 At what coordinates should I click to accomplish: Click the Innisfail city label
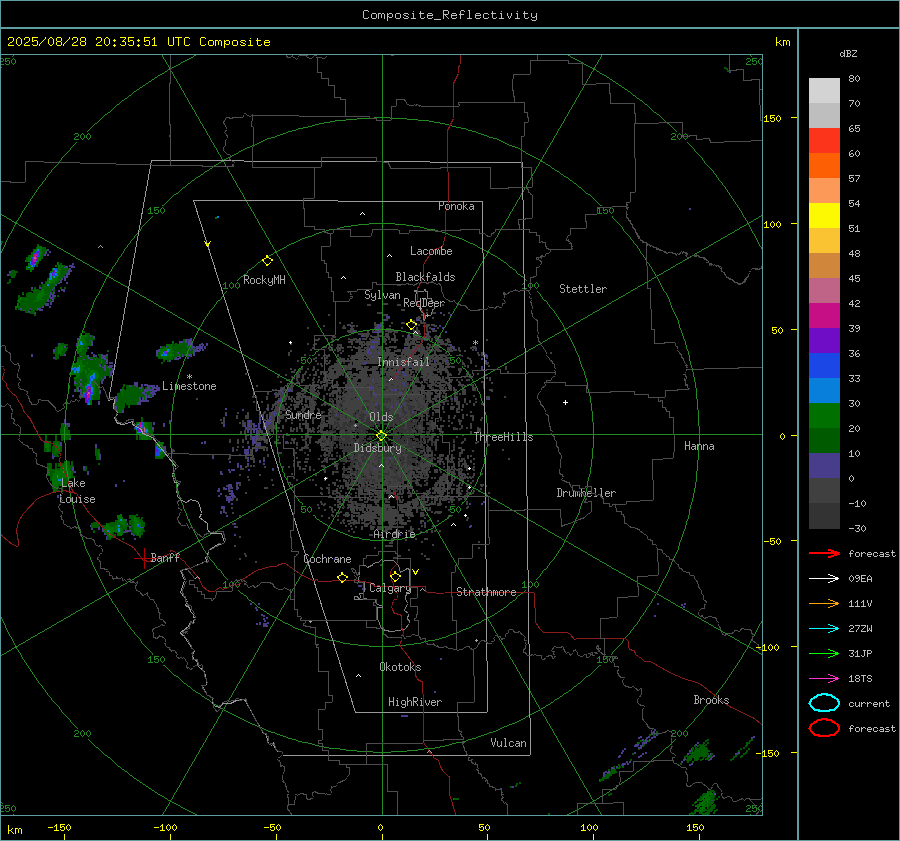click(404, 362)
